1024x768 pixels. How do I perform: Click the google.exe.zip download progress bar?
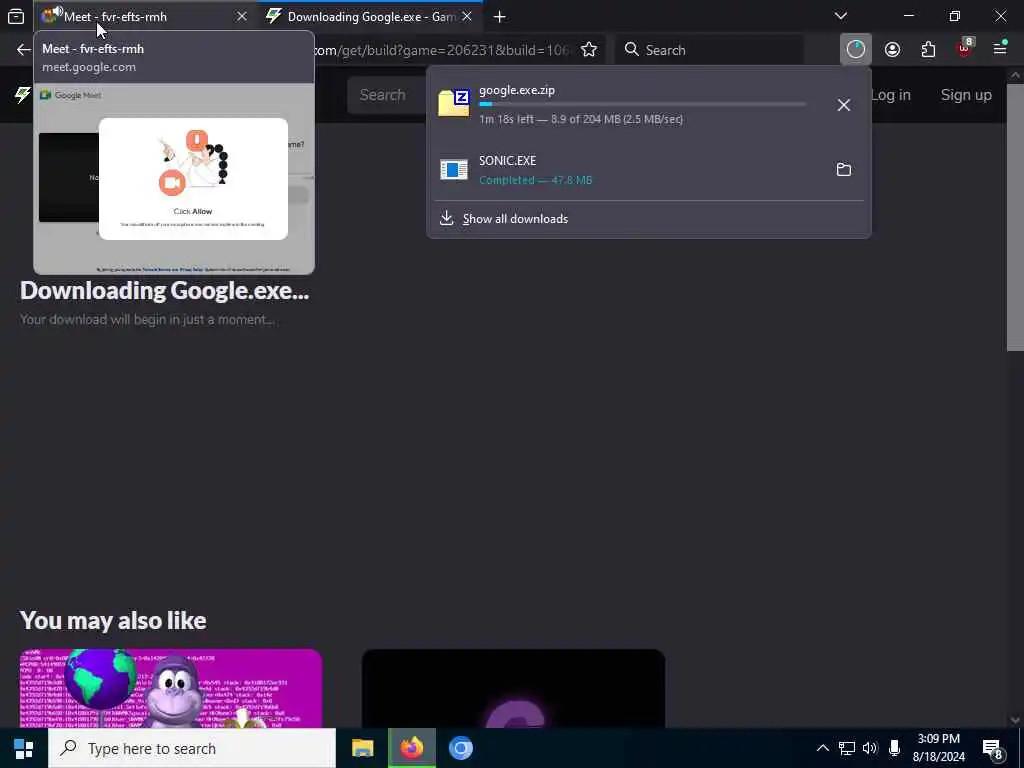click(x=643, y=104)
